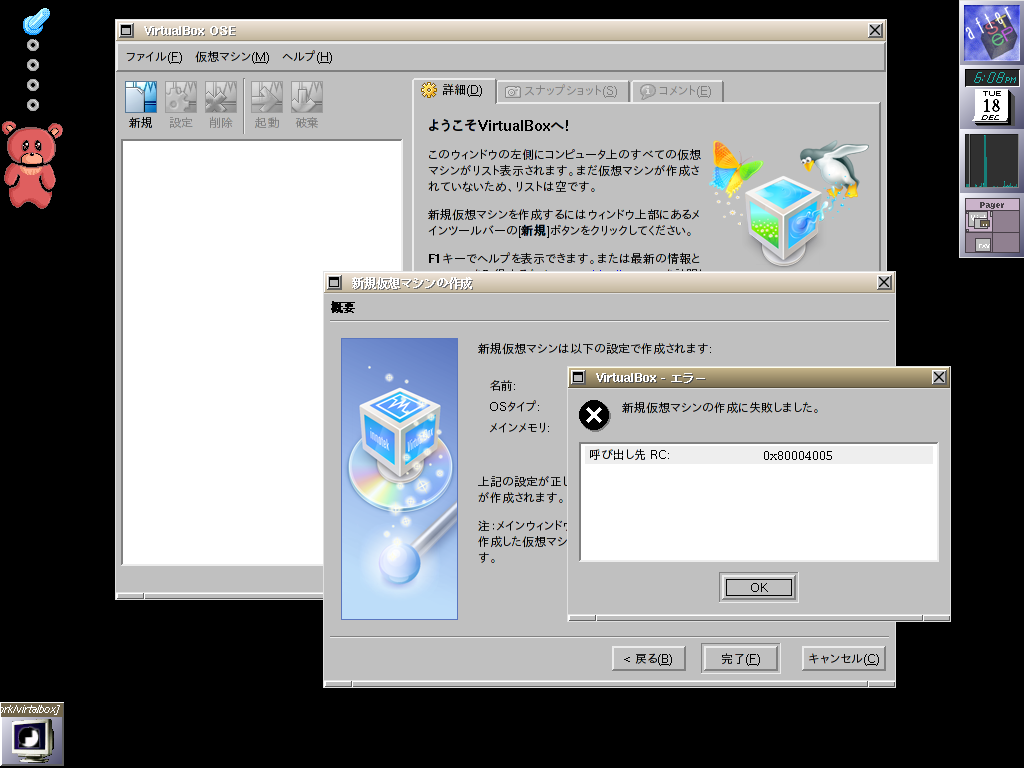Image resolution: width=1024 pixels, height=768 pixels.
Task: Click the OSタイプ: label in wizard
Action: (514, 406)
